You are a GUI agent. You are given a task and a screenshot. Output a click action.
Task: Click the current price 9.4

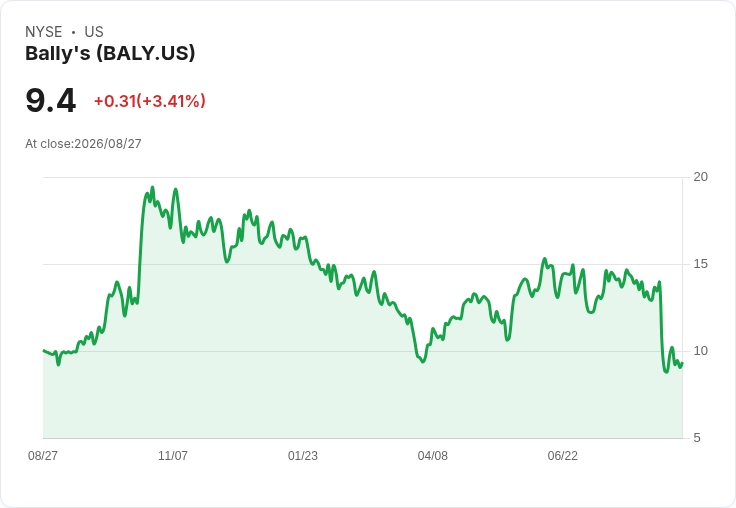50,100
